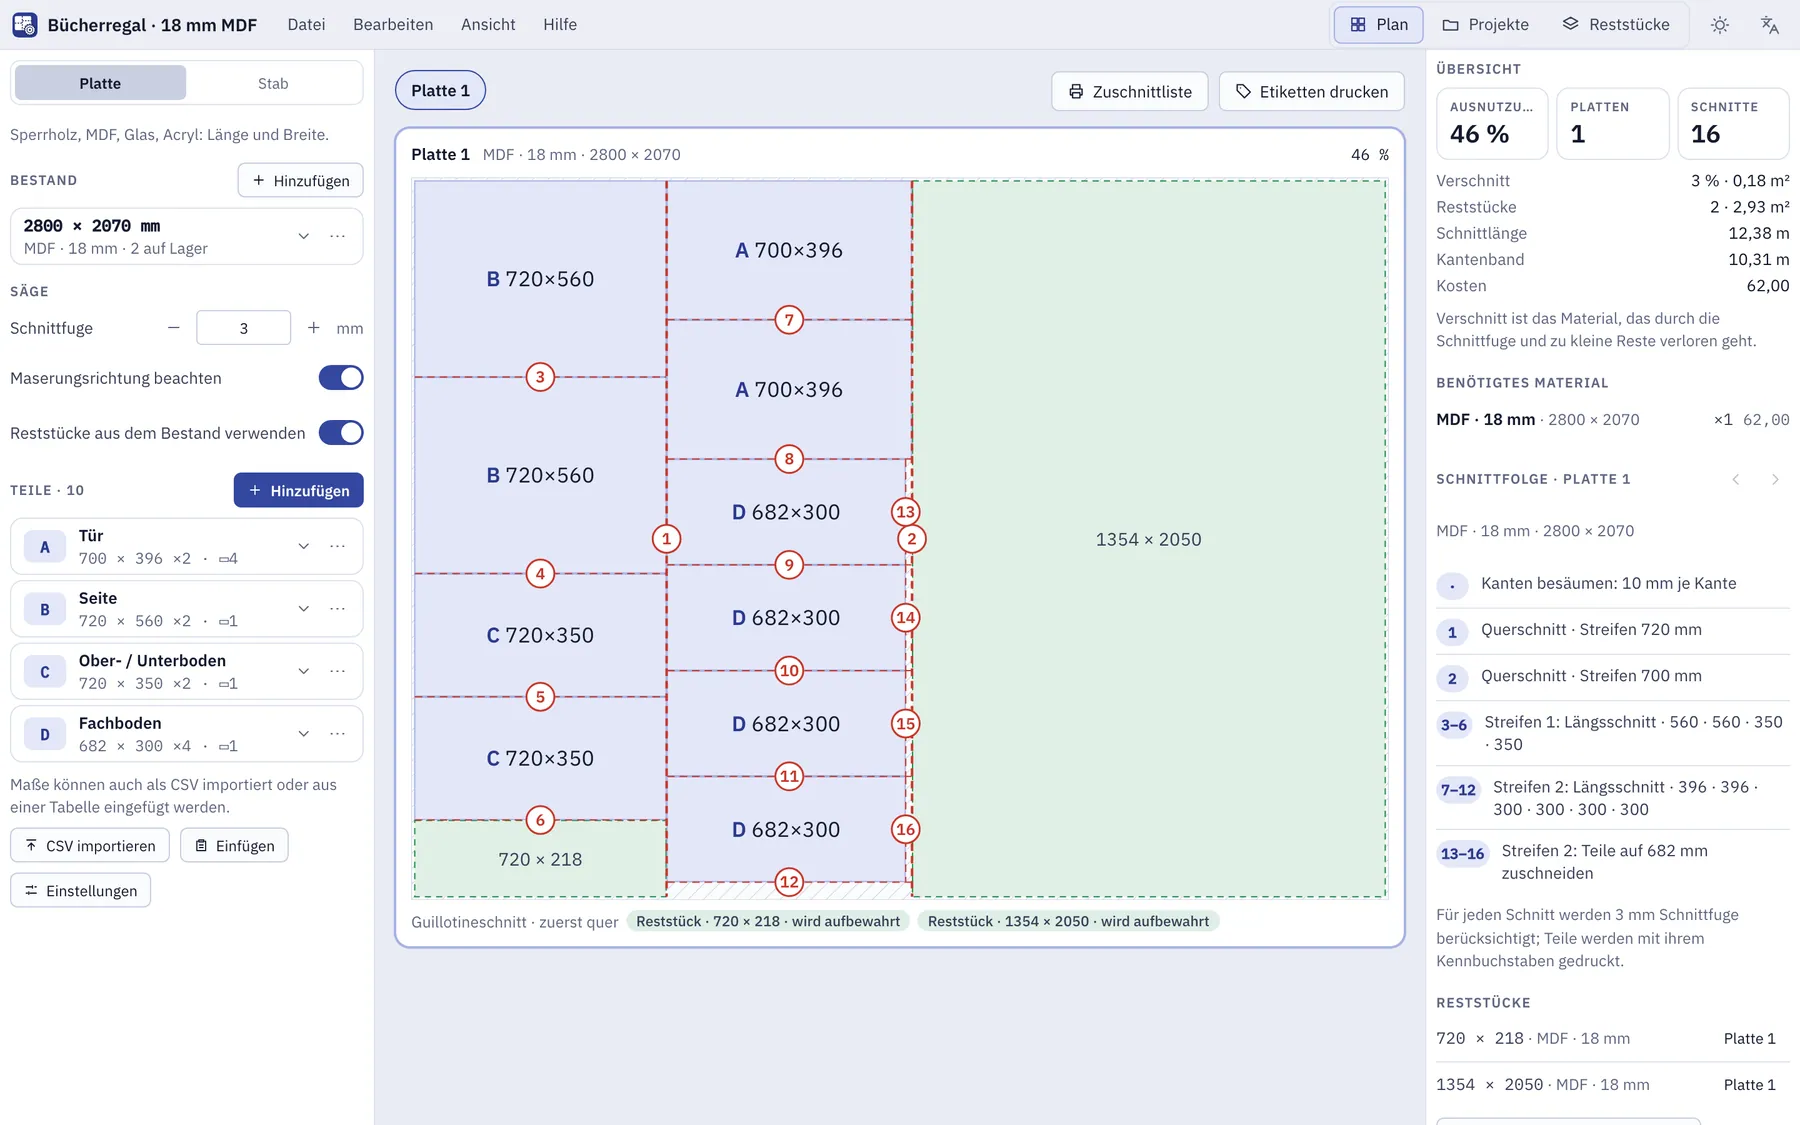Increase Schnittfuge with plus icon

[314, 328]
